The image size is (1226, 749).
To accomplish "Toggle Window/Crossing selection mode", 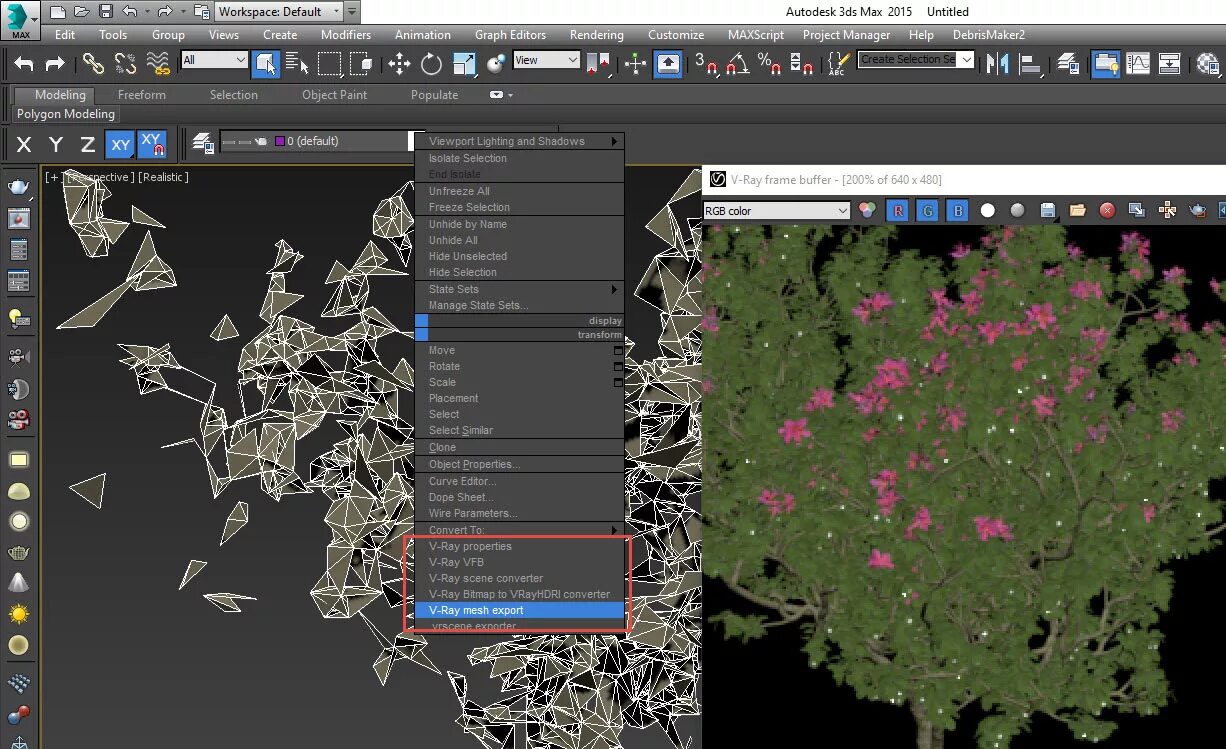I will click(x=361, y=65).
